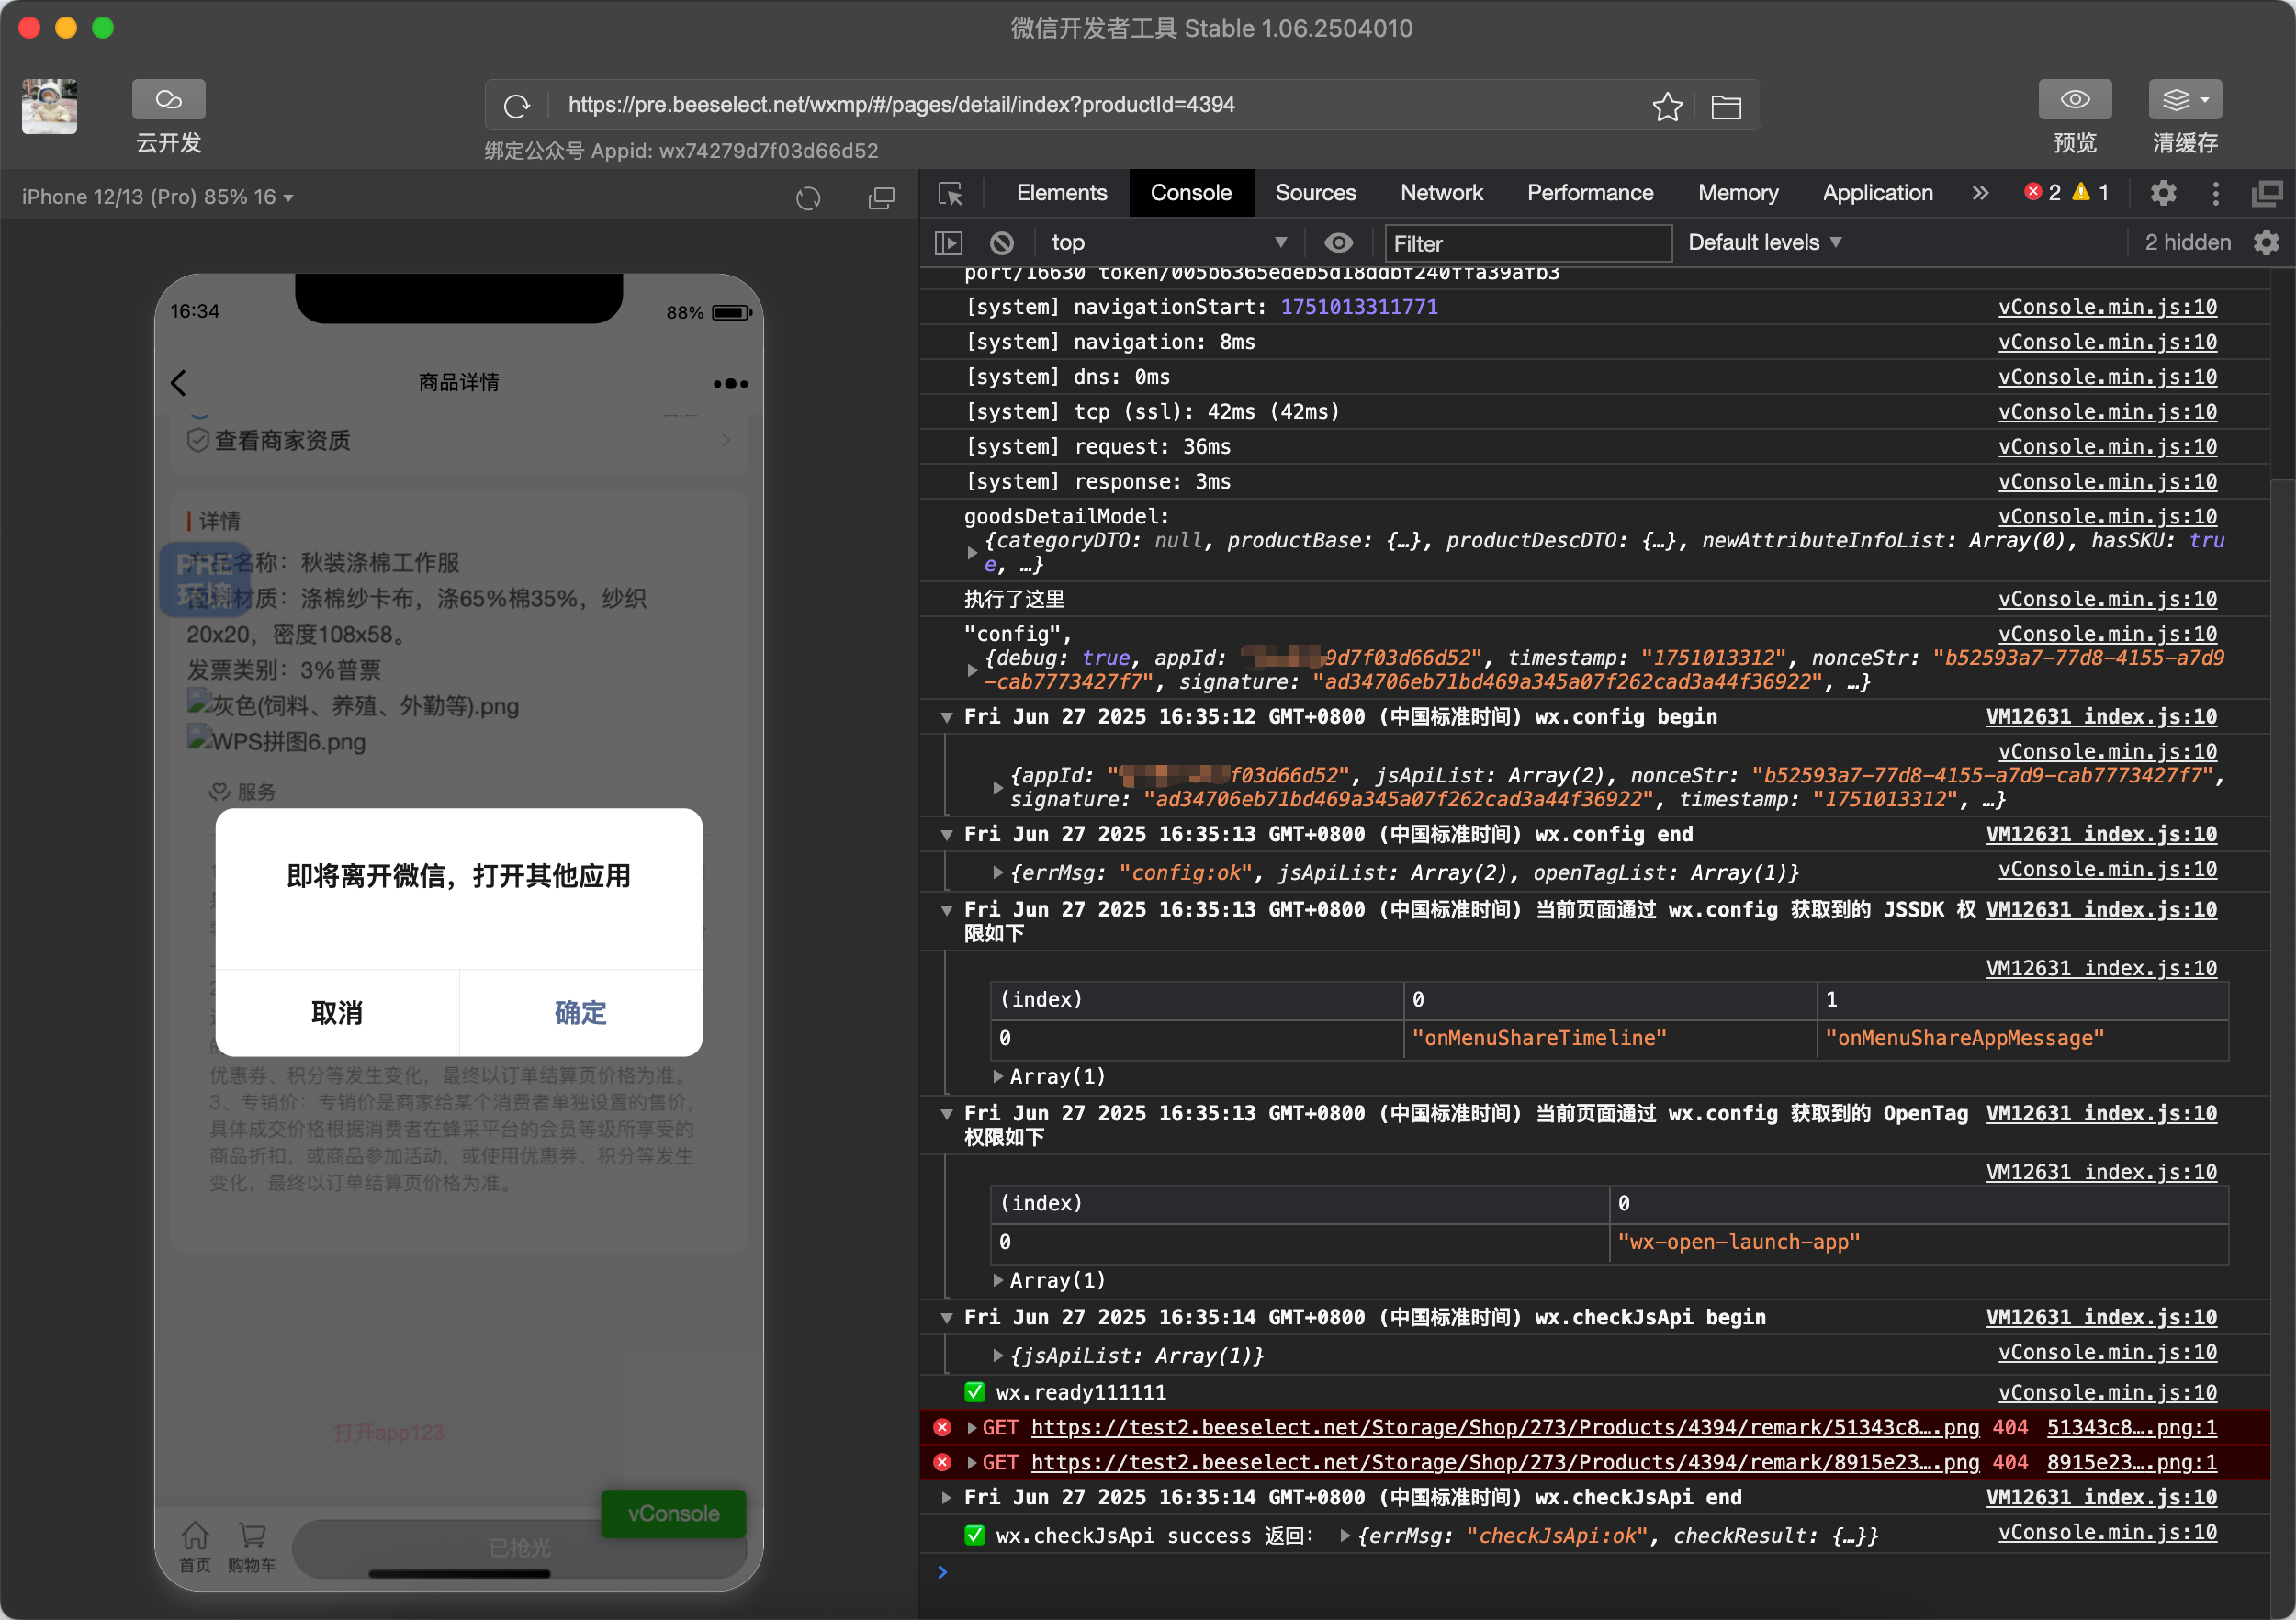Screen dimensions: 2296x1620
Task: Open DevTools settings via the gear icon
Action: coord(2163,193)
